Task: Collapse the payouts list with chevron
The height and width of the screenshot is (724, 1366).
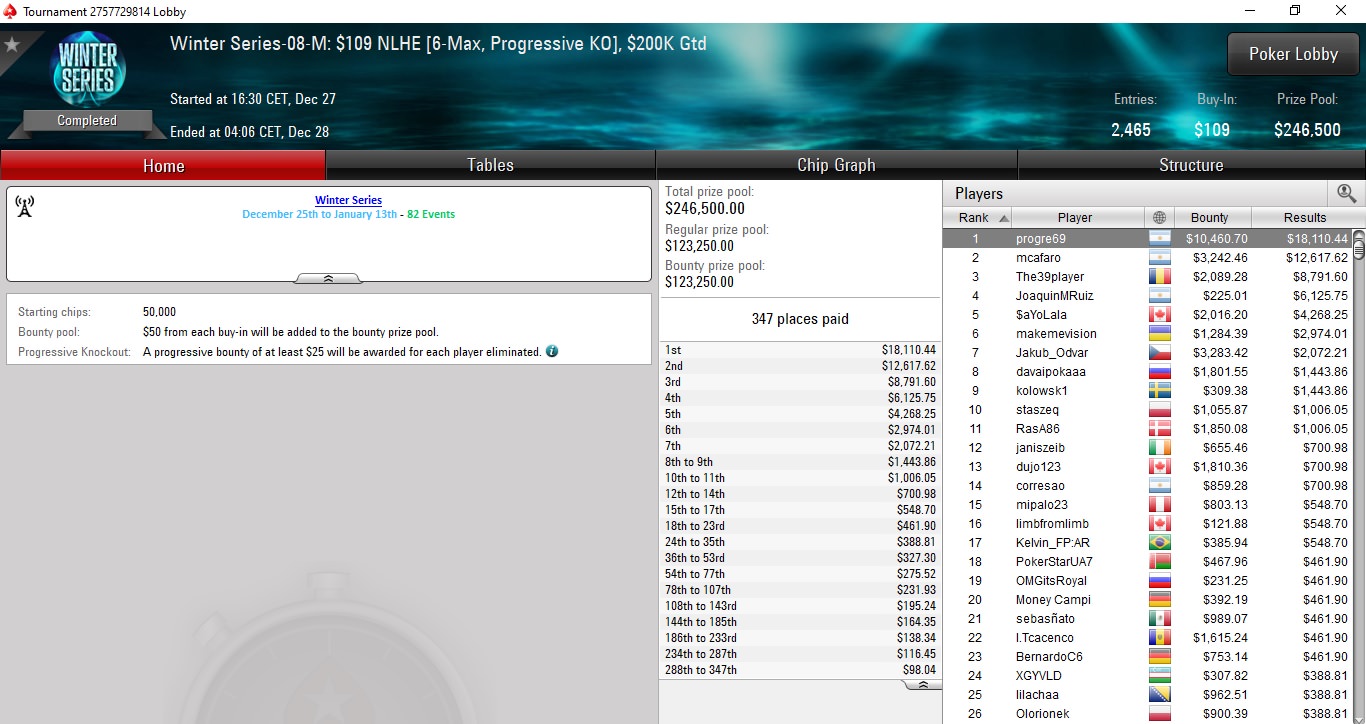Action: coord(922,685)
